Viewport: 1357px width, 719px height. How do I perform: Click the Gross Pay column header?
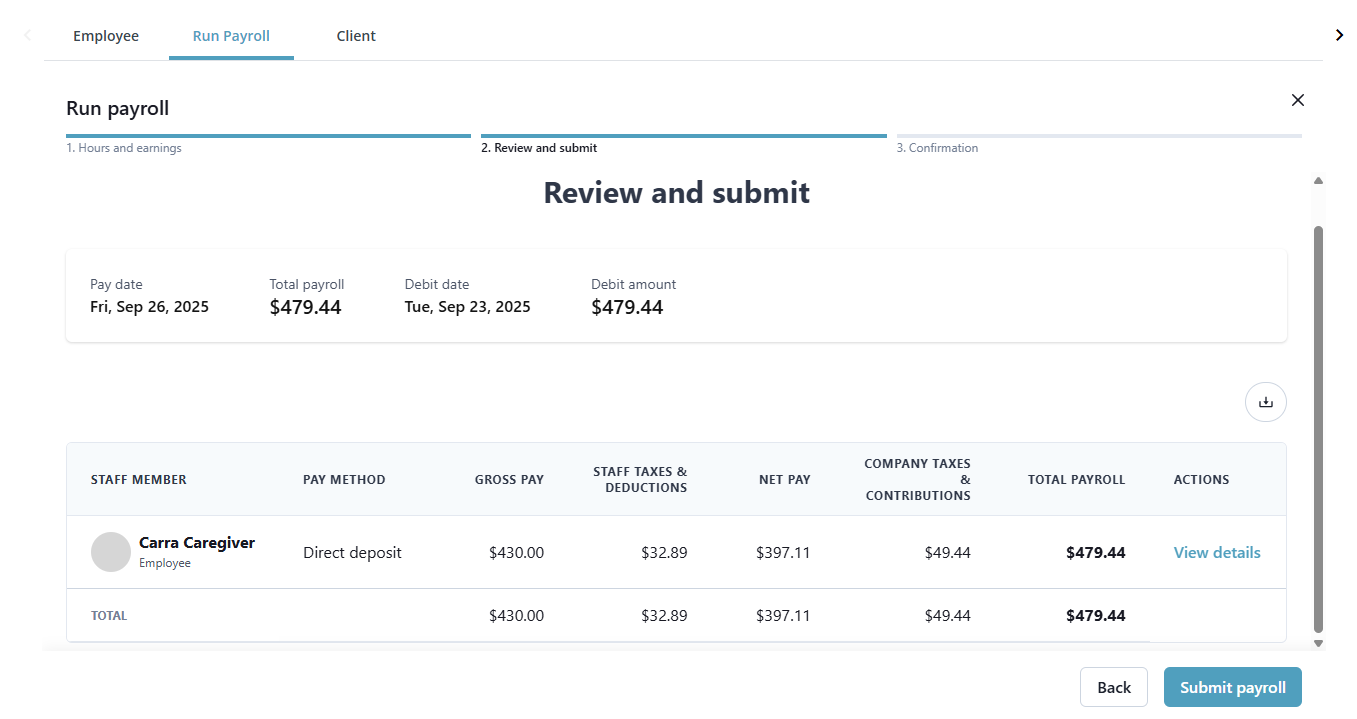click(509, 480)
